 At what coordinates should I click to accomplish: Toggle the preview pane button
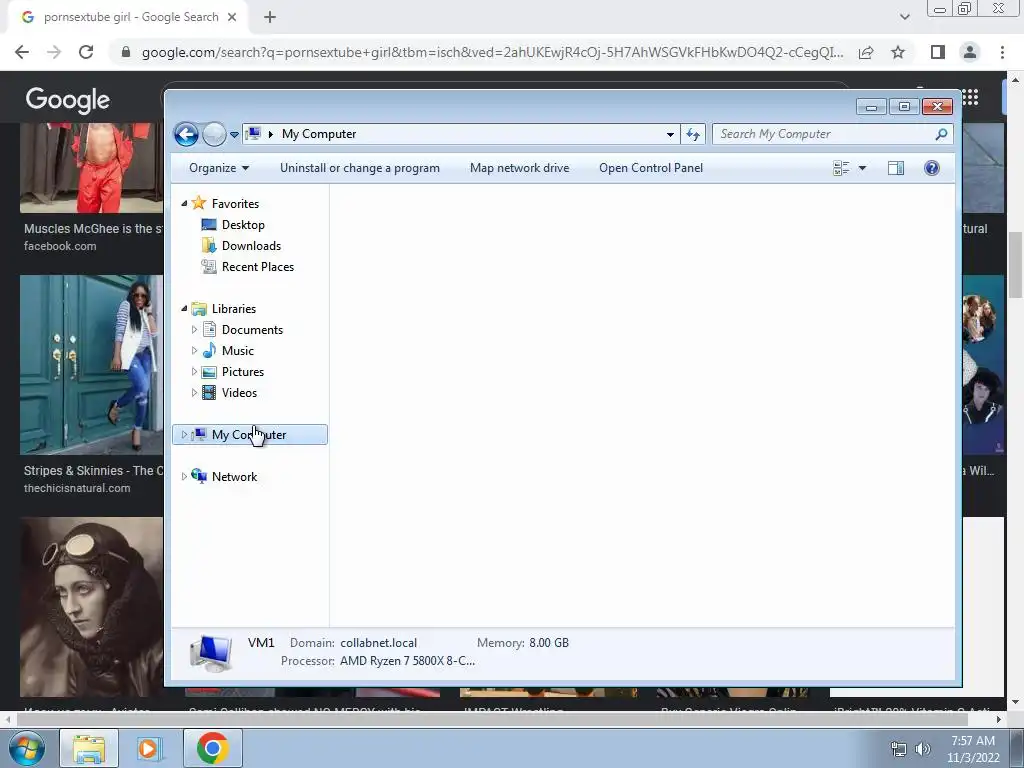coord(896,168)
